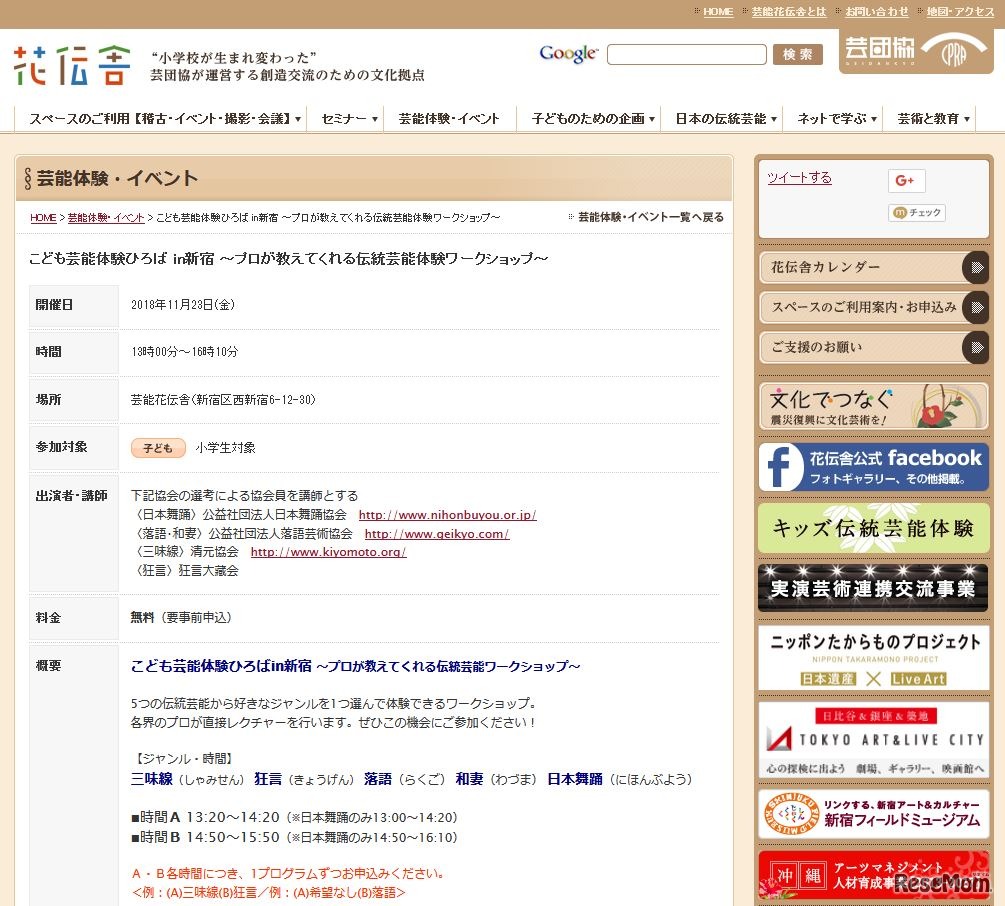Open 花伝舎カレンダー sidebar button
Screen dimensions: 1005x906
coord(874,267)
